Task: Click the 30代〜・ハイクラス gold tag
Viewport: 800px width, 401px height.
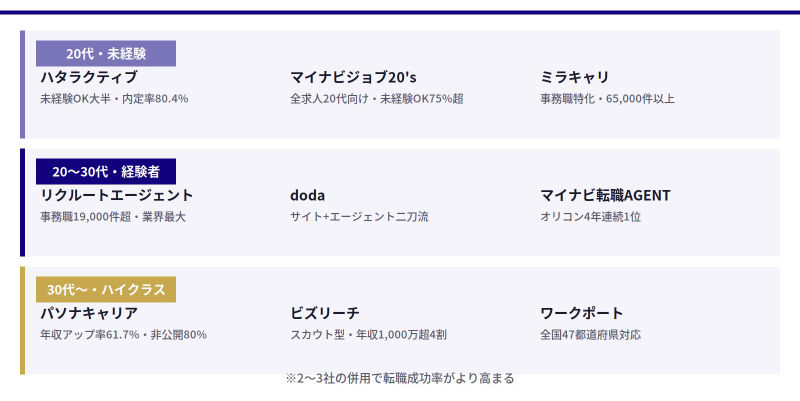Action: 106,289
